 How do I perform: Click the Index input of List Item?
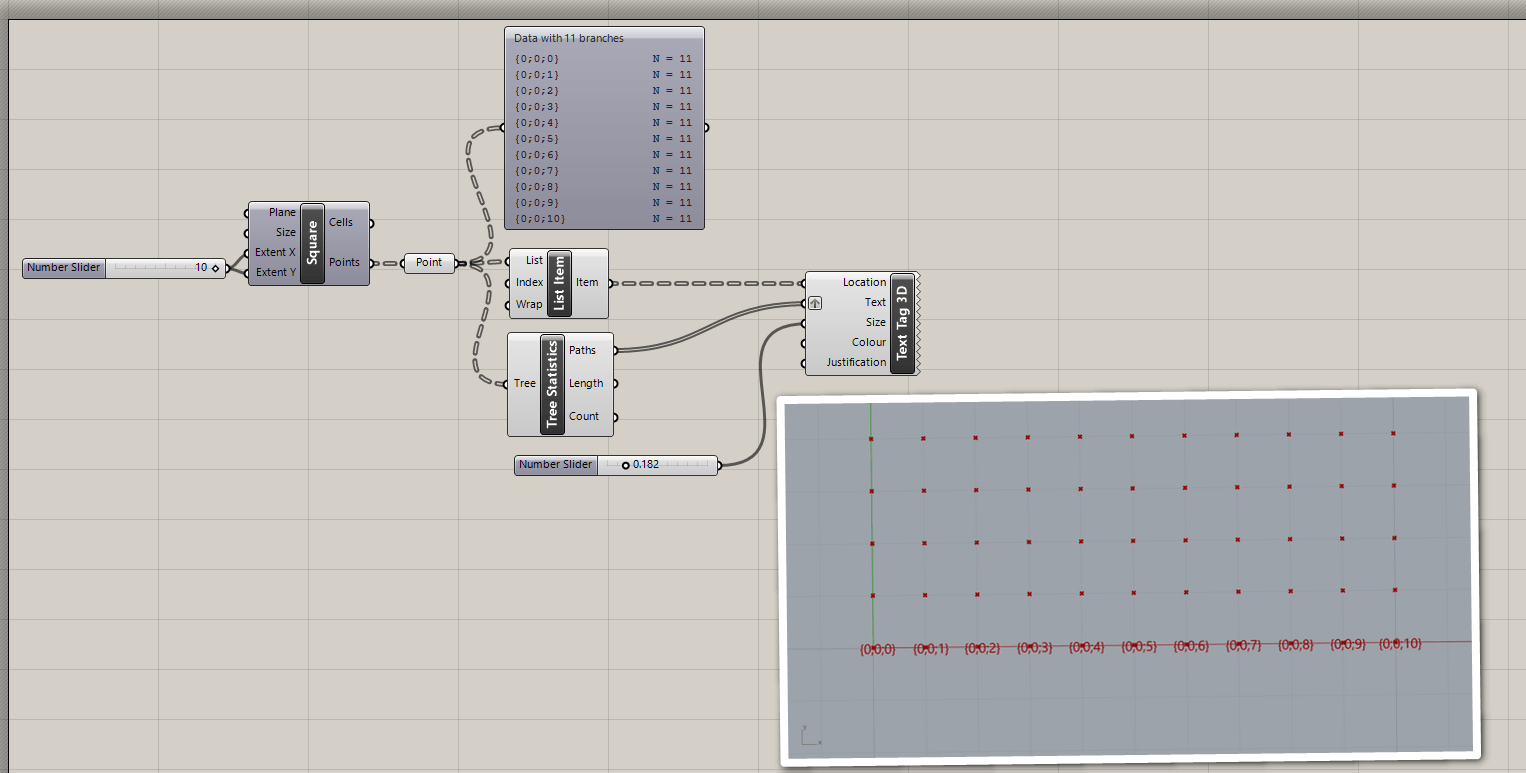[530, 283]
